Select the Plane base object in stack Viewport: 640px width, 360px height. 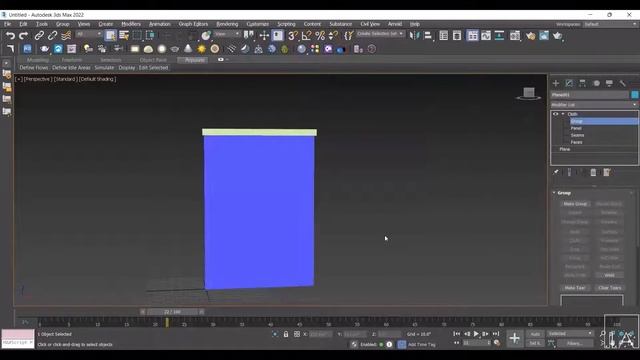pos(565,149)
